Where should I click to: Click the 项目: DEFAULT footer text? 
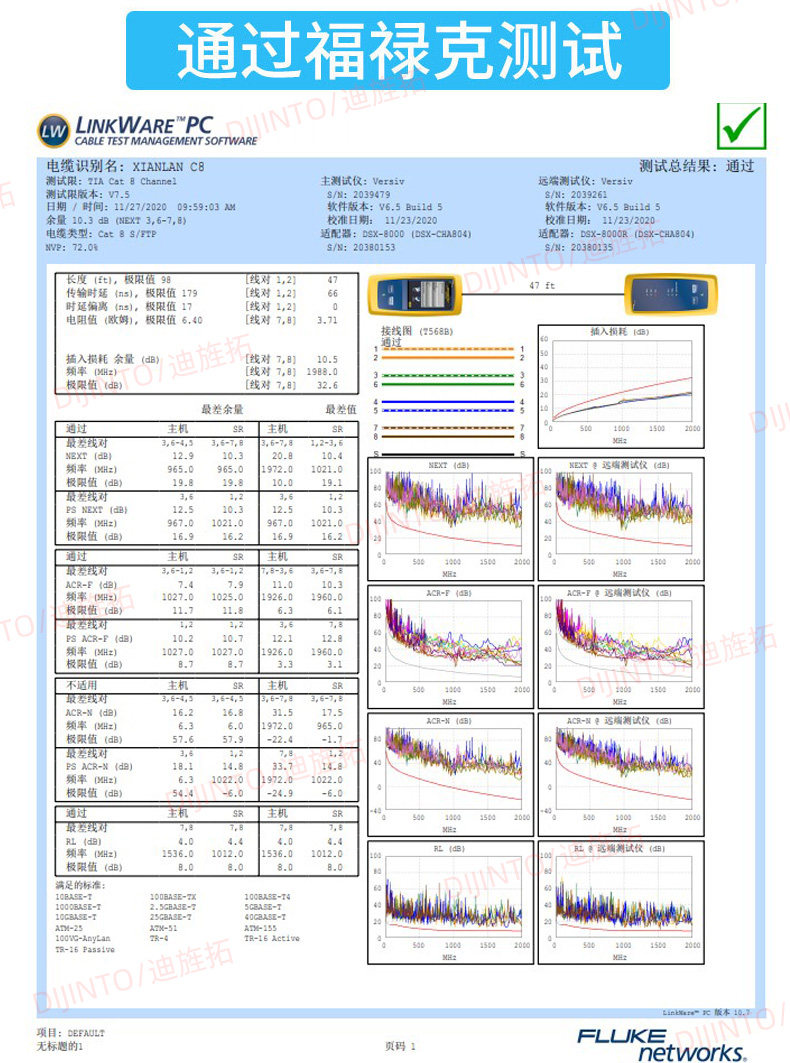click(71, 1032)
